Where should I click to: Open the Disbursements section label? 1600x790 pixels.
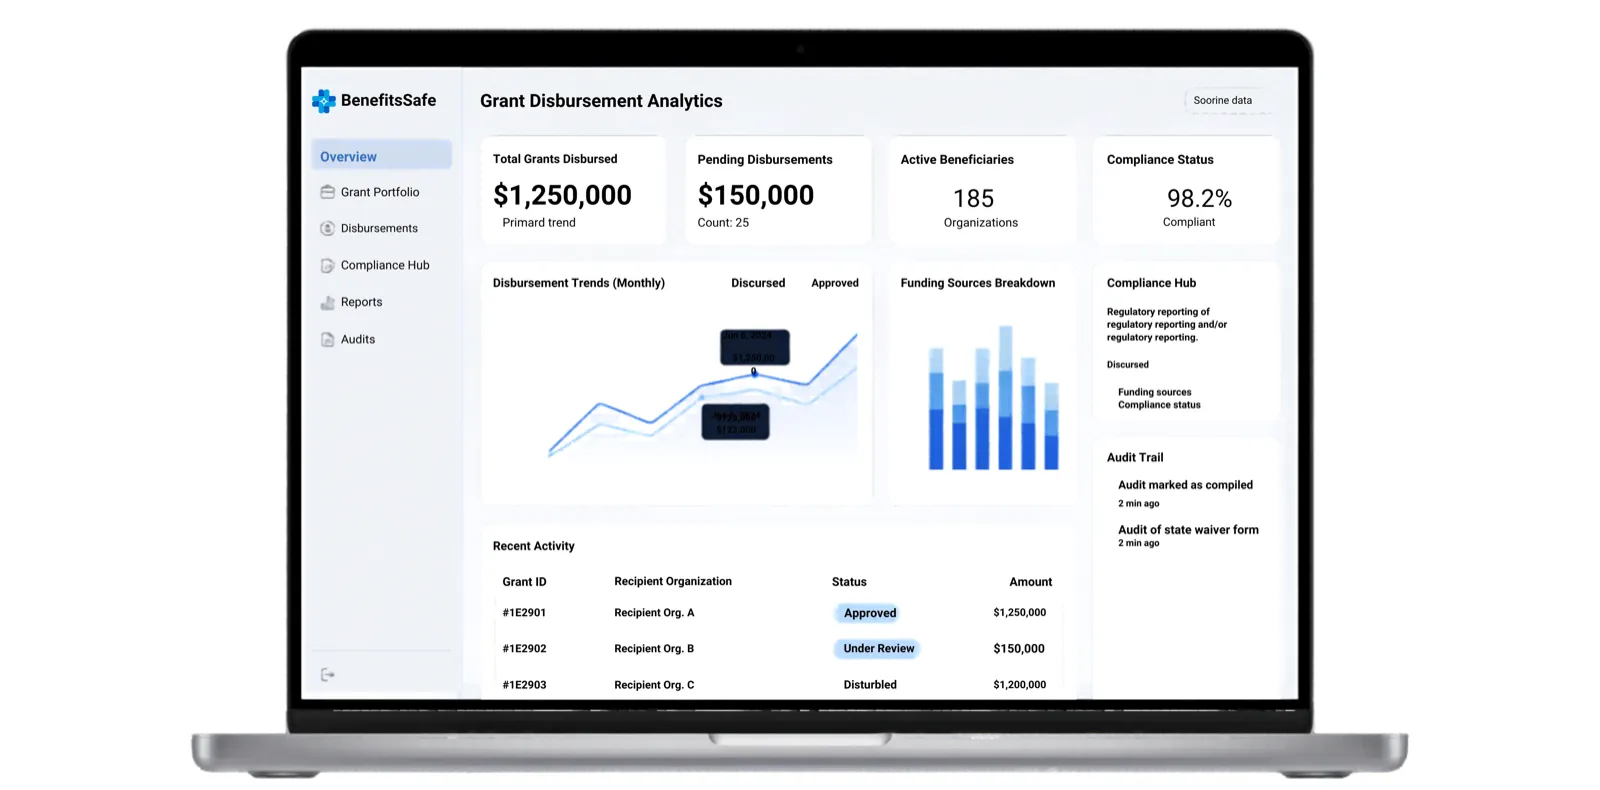point(379,228)
